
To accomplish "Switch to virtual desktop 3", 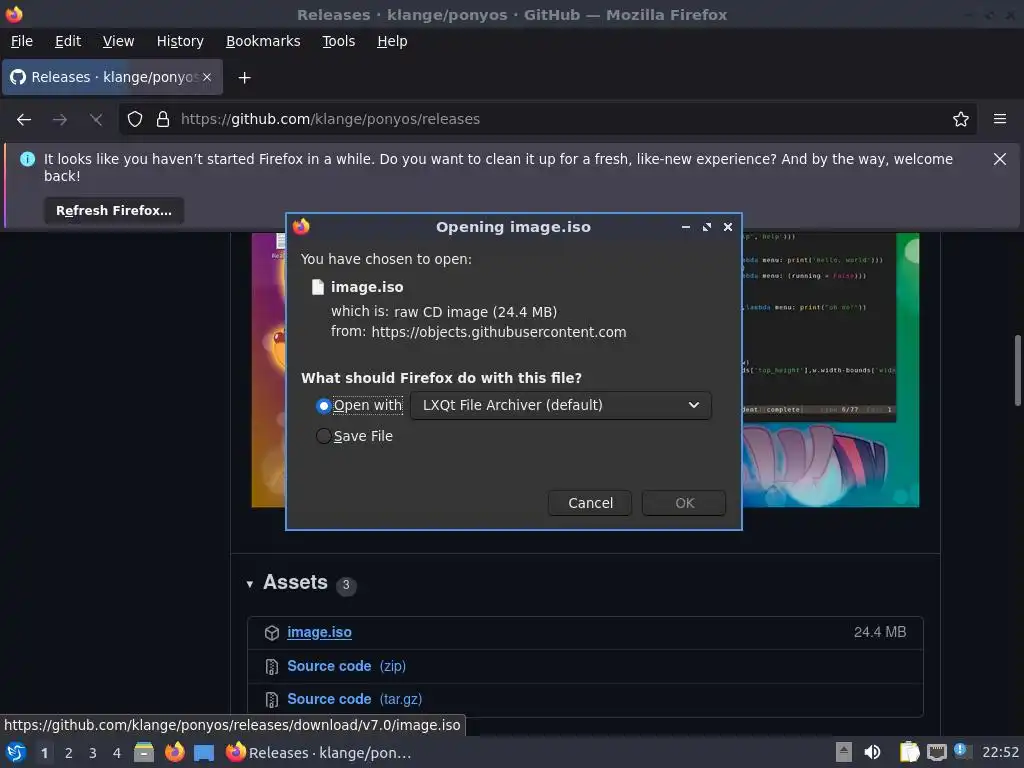I will (93, 753).
